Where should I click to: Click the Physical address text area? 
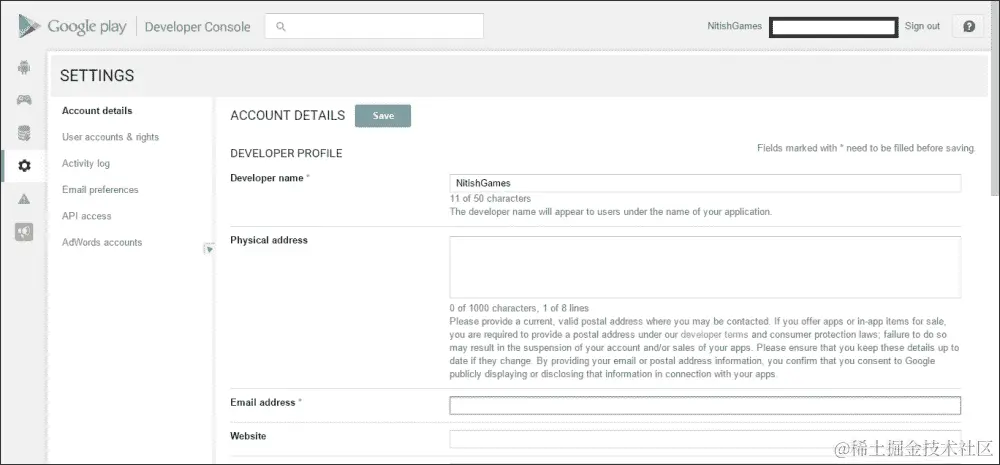coord(705,267)
